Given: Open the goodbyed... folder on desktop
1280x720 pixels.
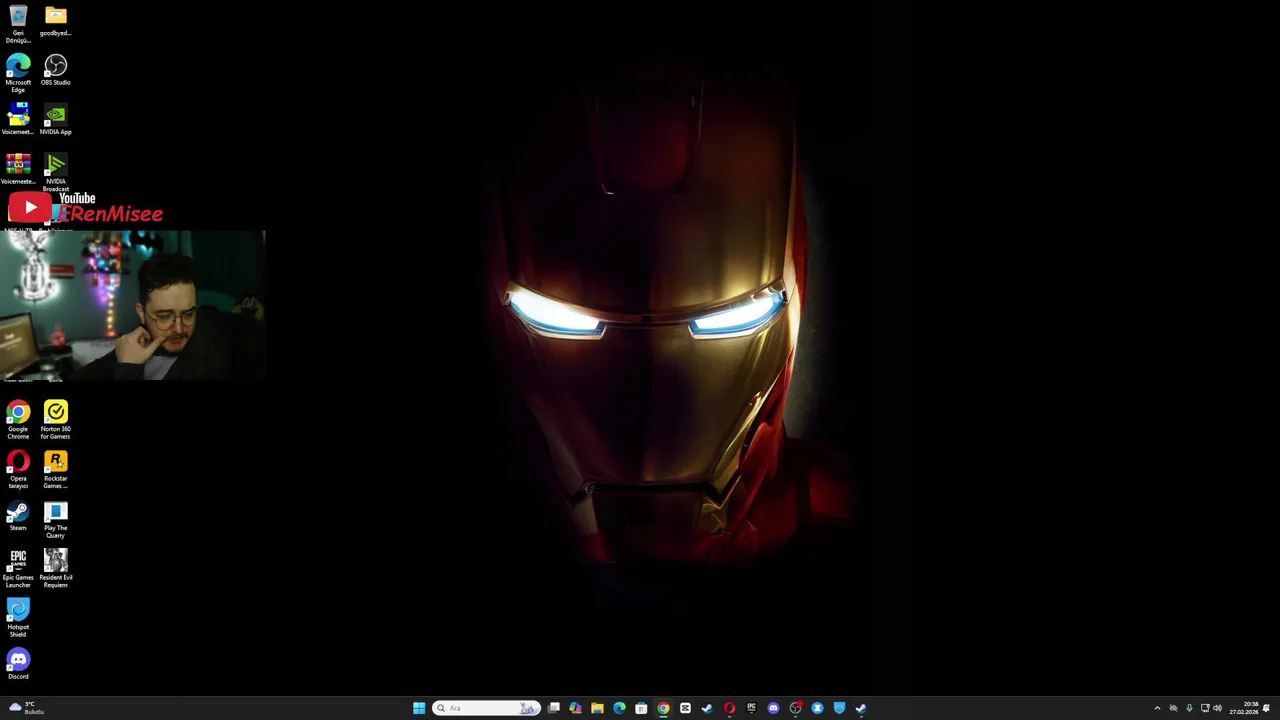Looking at the screenshot, I should pyautogui.click(x=56, y=21).
